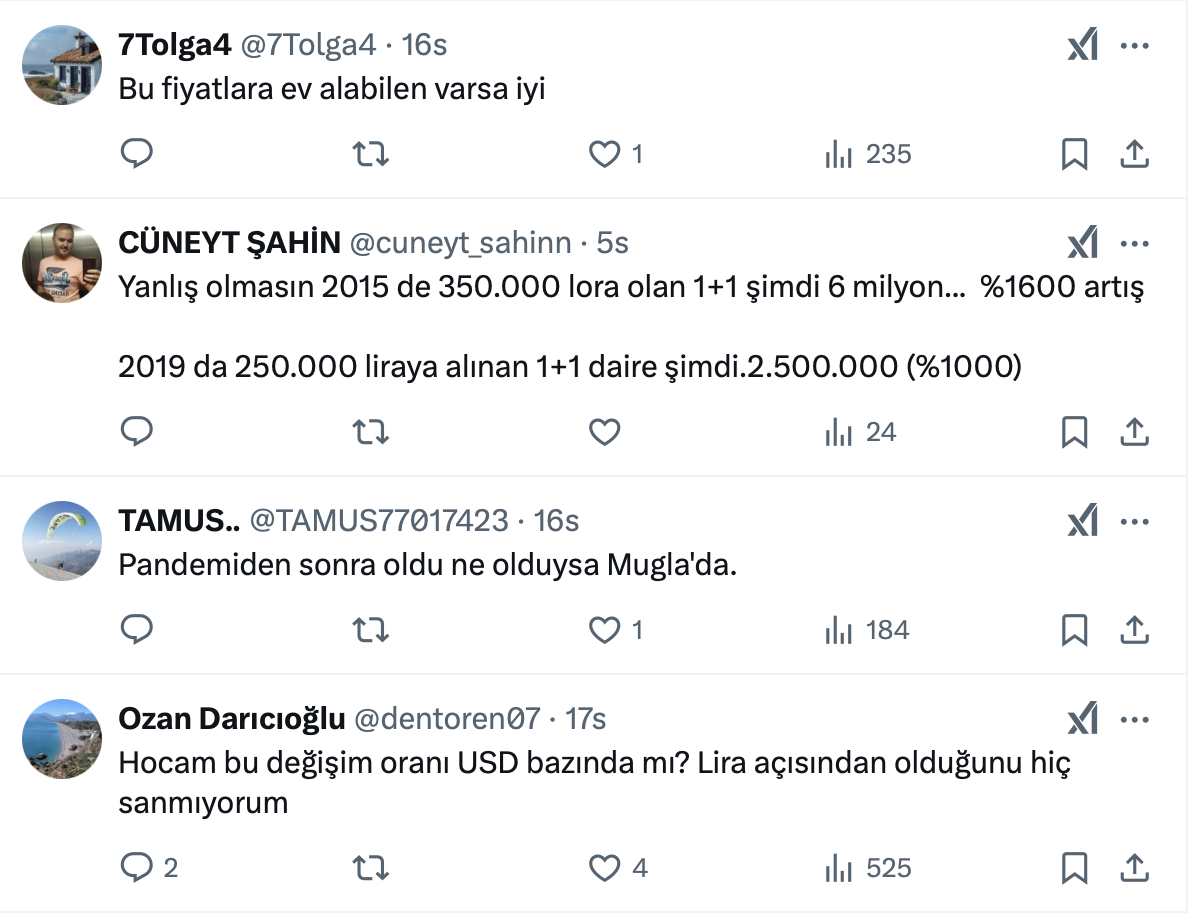Share Ozan Darıcıoğlu's tweet
The image size is (1188, 914).
1133,868
